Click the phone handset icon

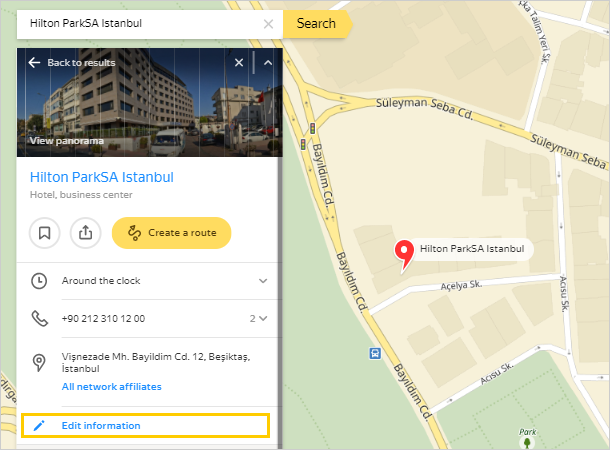[40, 319]
